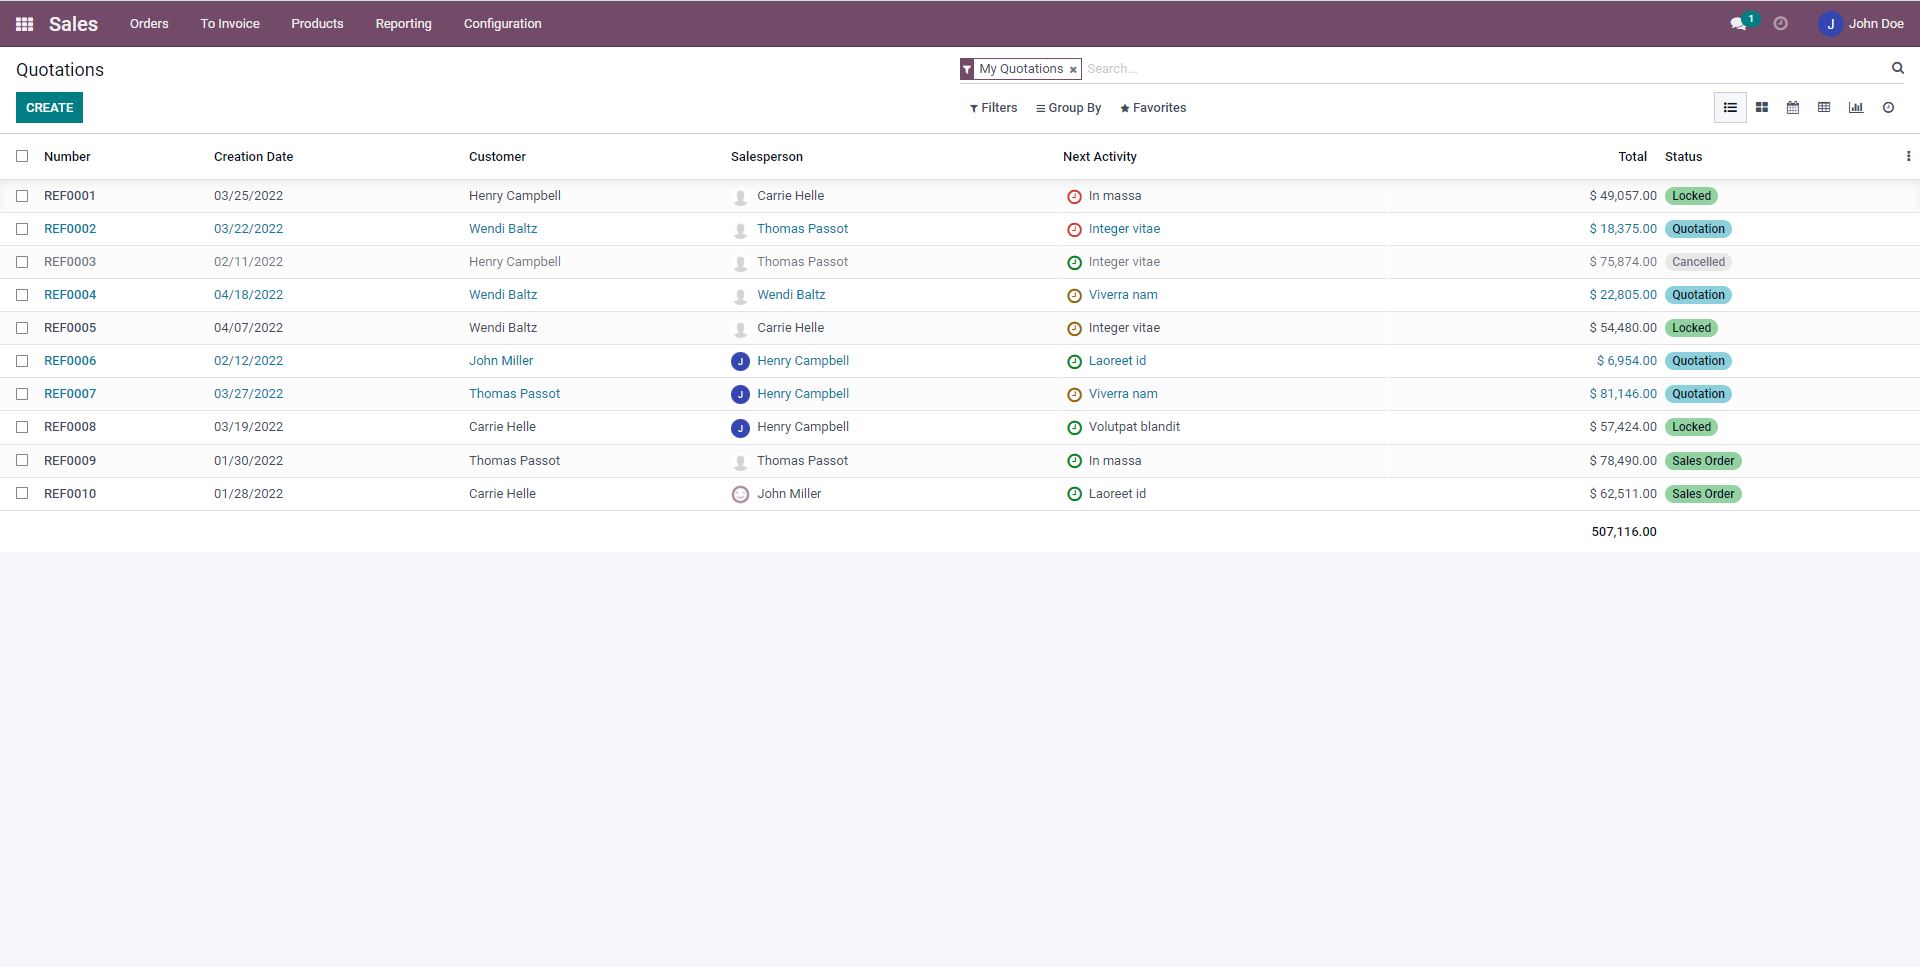The image size is (1920, 967).
Task: Switch to Calendar view
Action: click(1792, 108)
